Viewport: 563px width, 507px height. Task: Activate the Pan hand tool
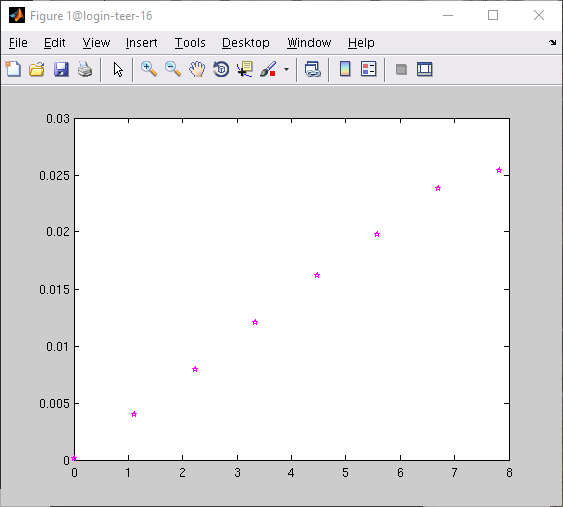pyautogui.click(x=197, y=69)
